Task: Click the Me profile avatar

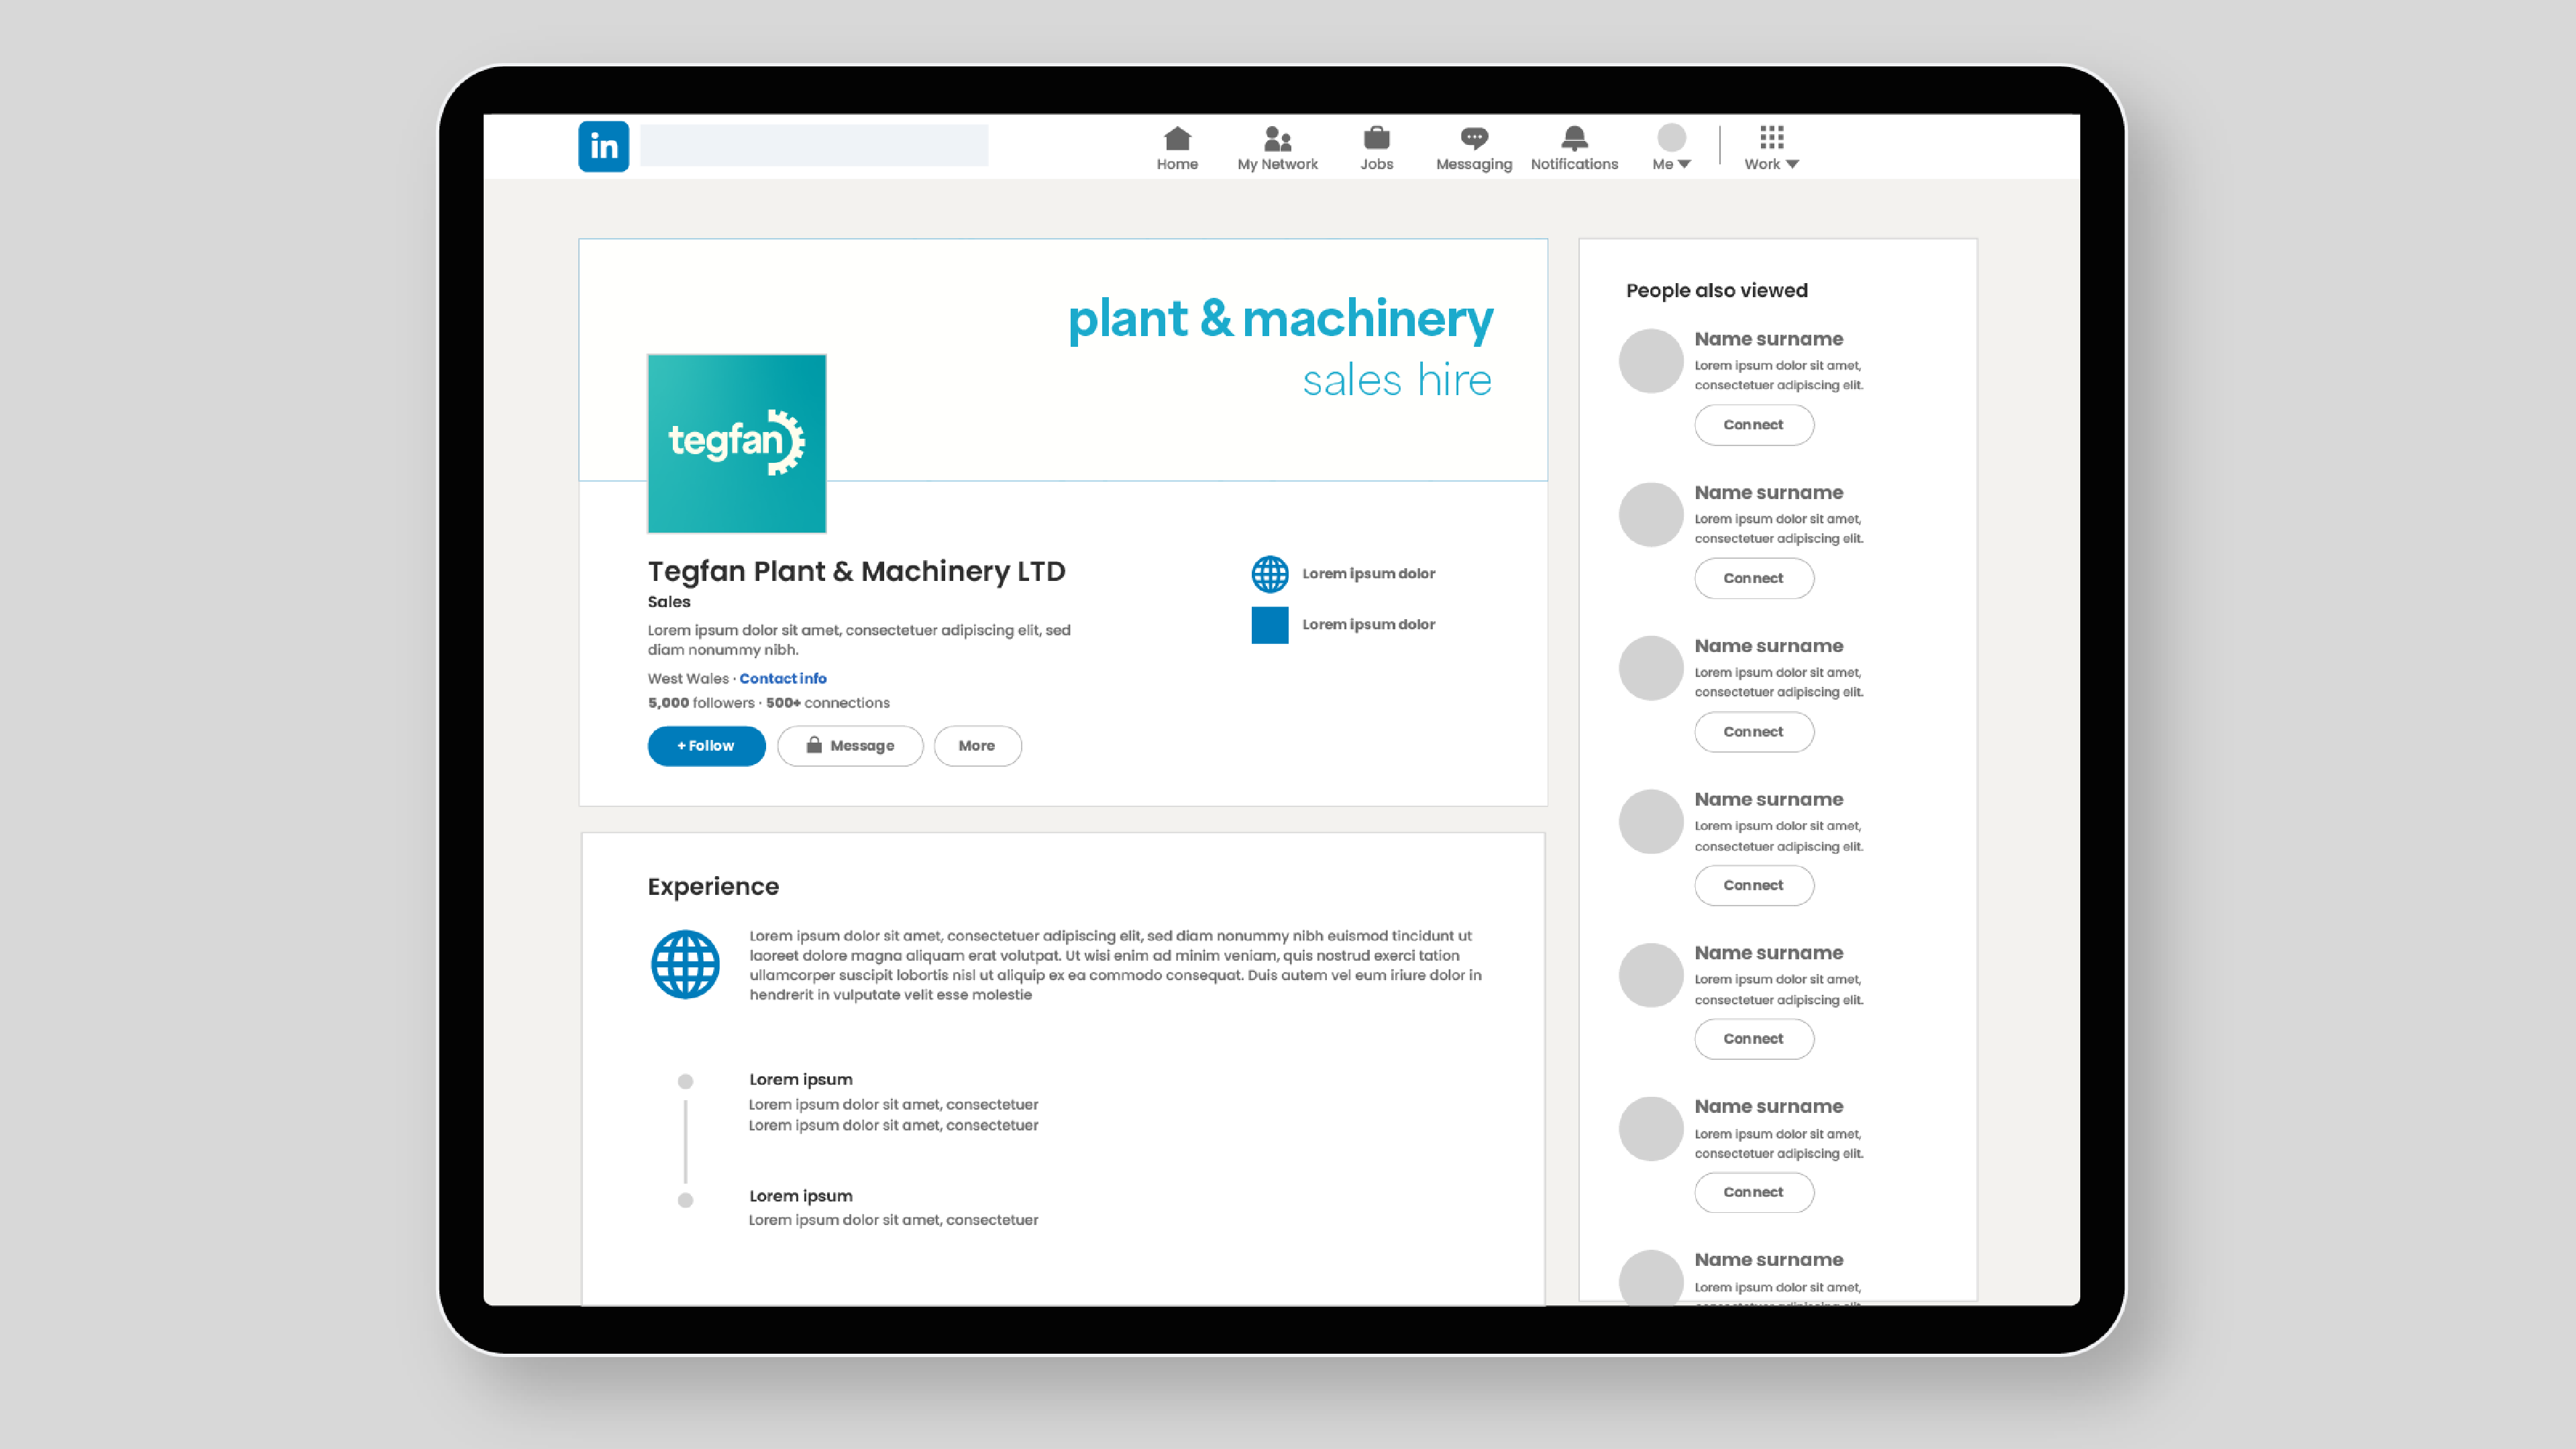Action: (x=1671, y=137)
